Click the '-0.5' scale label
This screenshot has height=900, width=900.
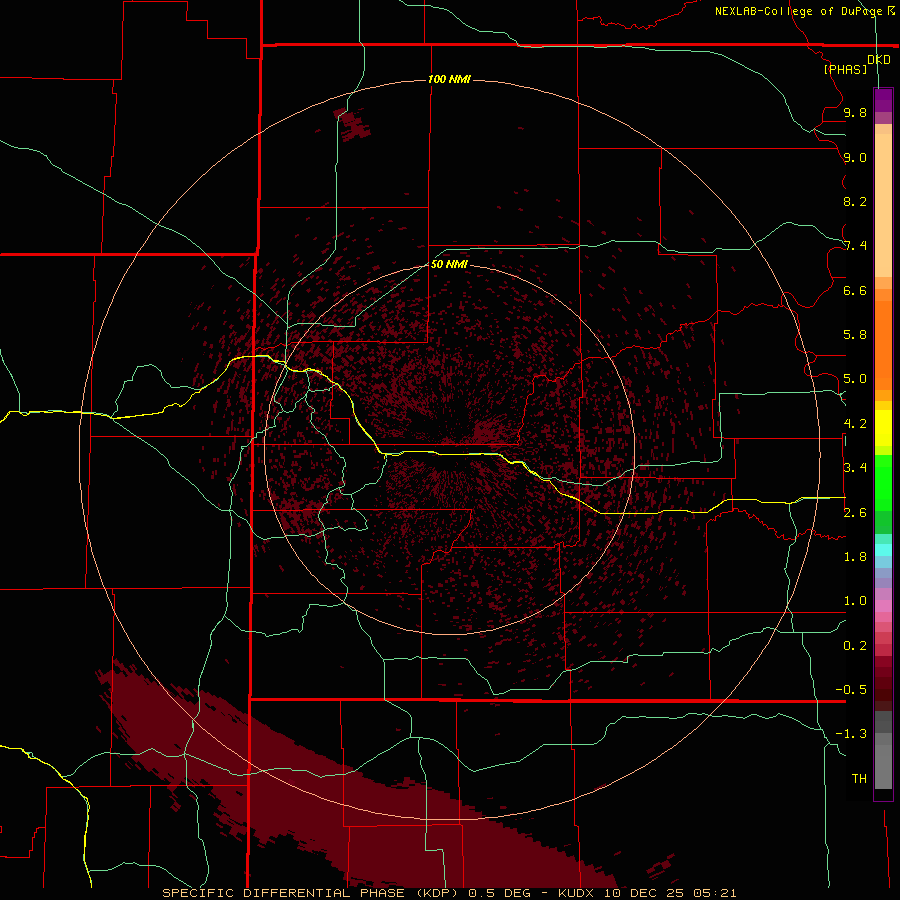point(851,689)
